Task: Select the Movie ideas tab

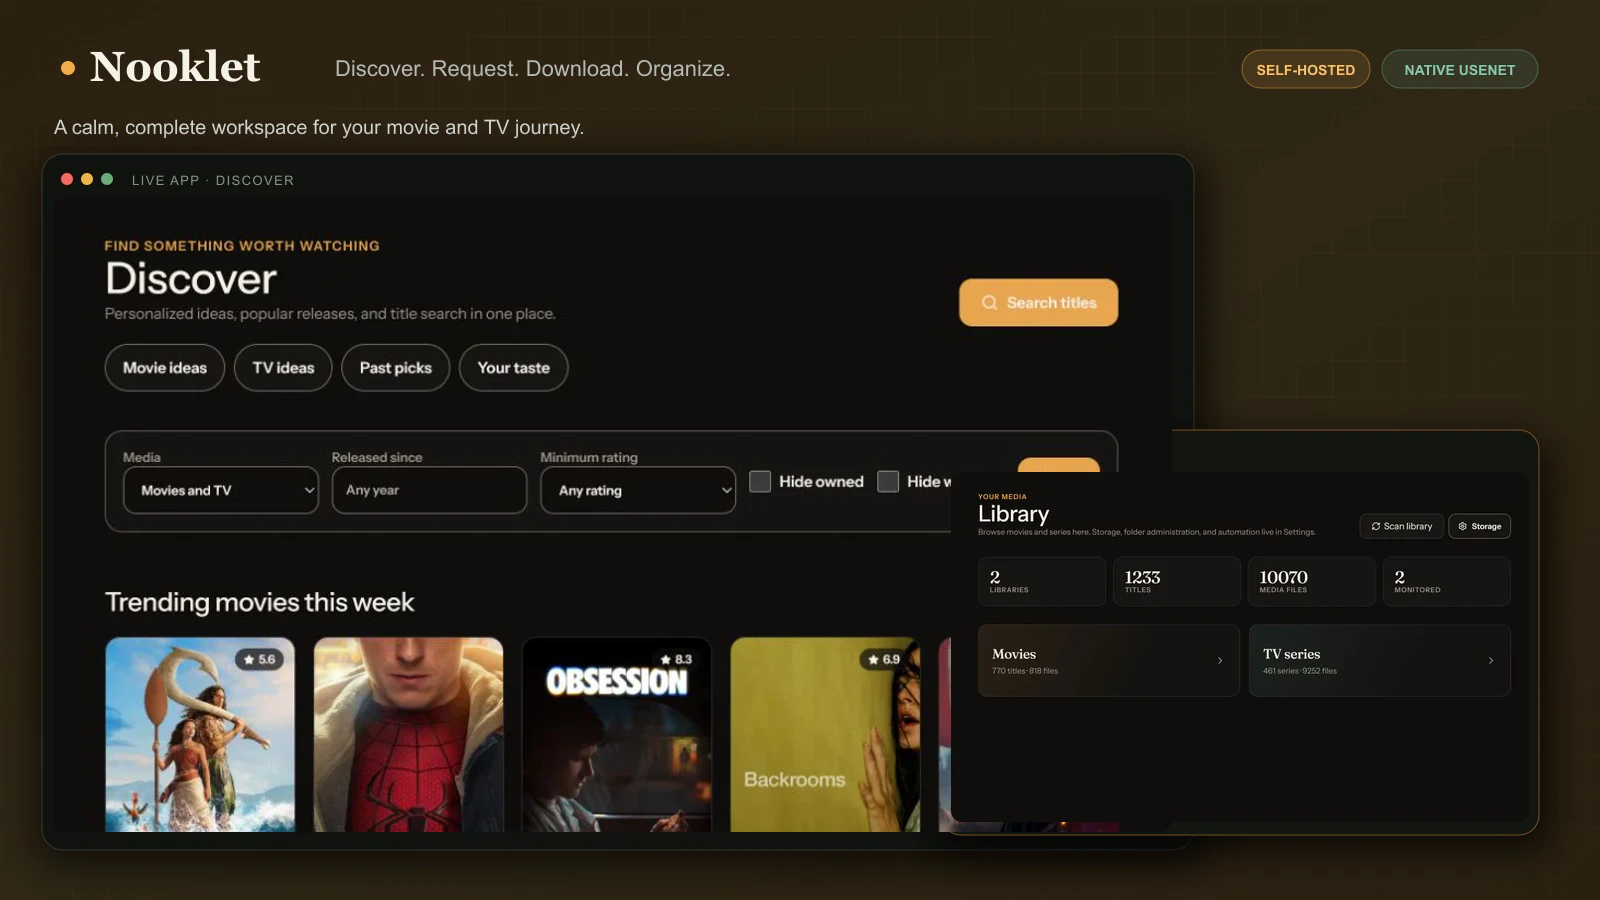Action: (x=165, y=368)
